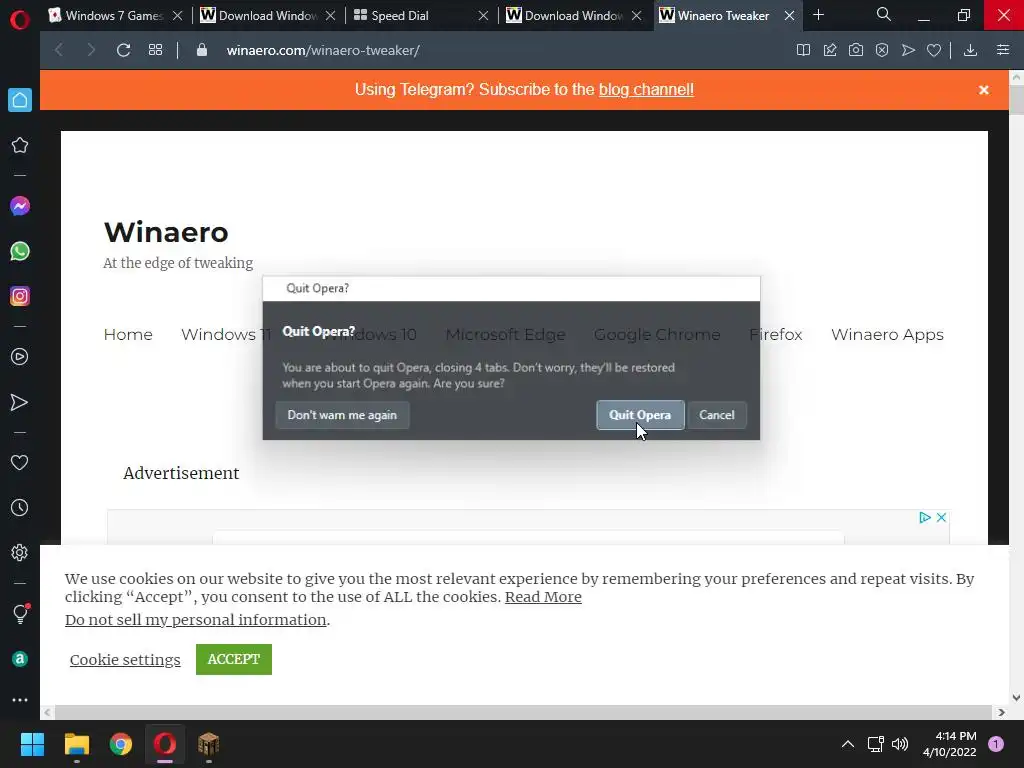Open WhatsApp in sidebar

coord(20,251)
